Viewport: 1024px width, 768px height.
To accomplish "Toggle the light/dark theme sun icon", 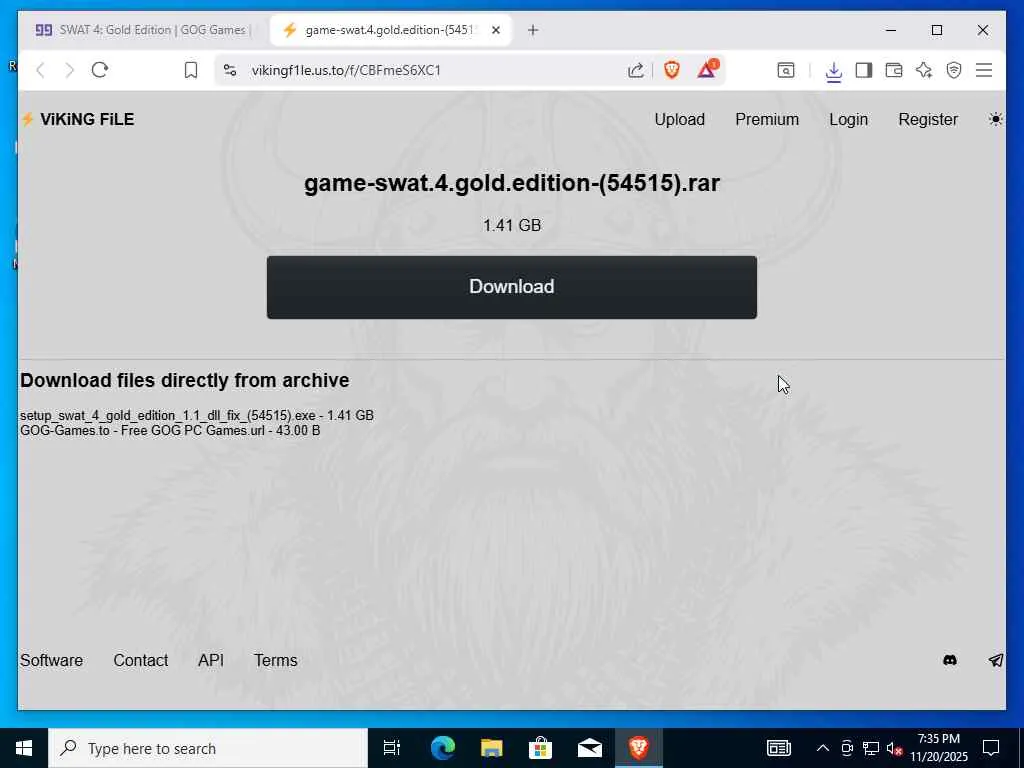I will point(995,120).
